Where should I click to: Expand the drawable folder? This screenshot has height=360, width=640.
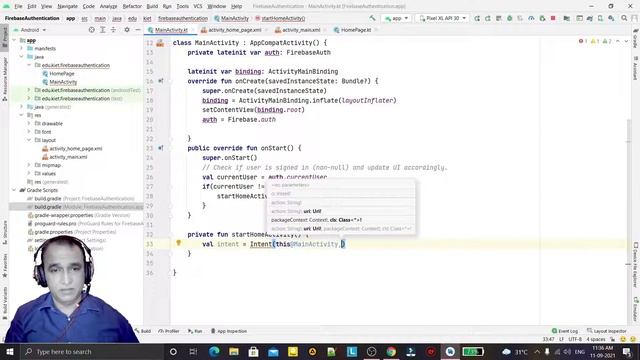coord(29,123)
